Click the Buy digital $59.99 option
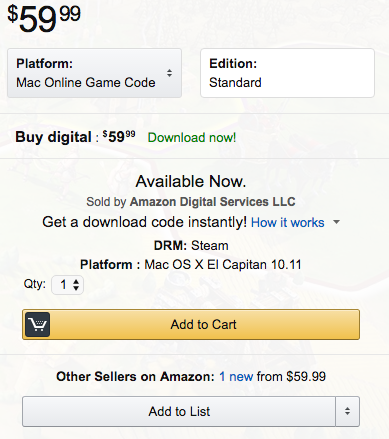The image size is (389, 439). coord(75,137)
